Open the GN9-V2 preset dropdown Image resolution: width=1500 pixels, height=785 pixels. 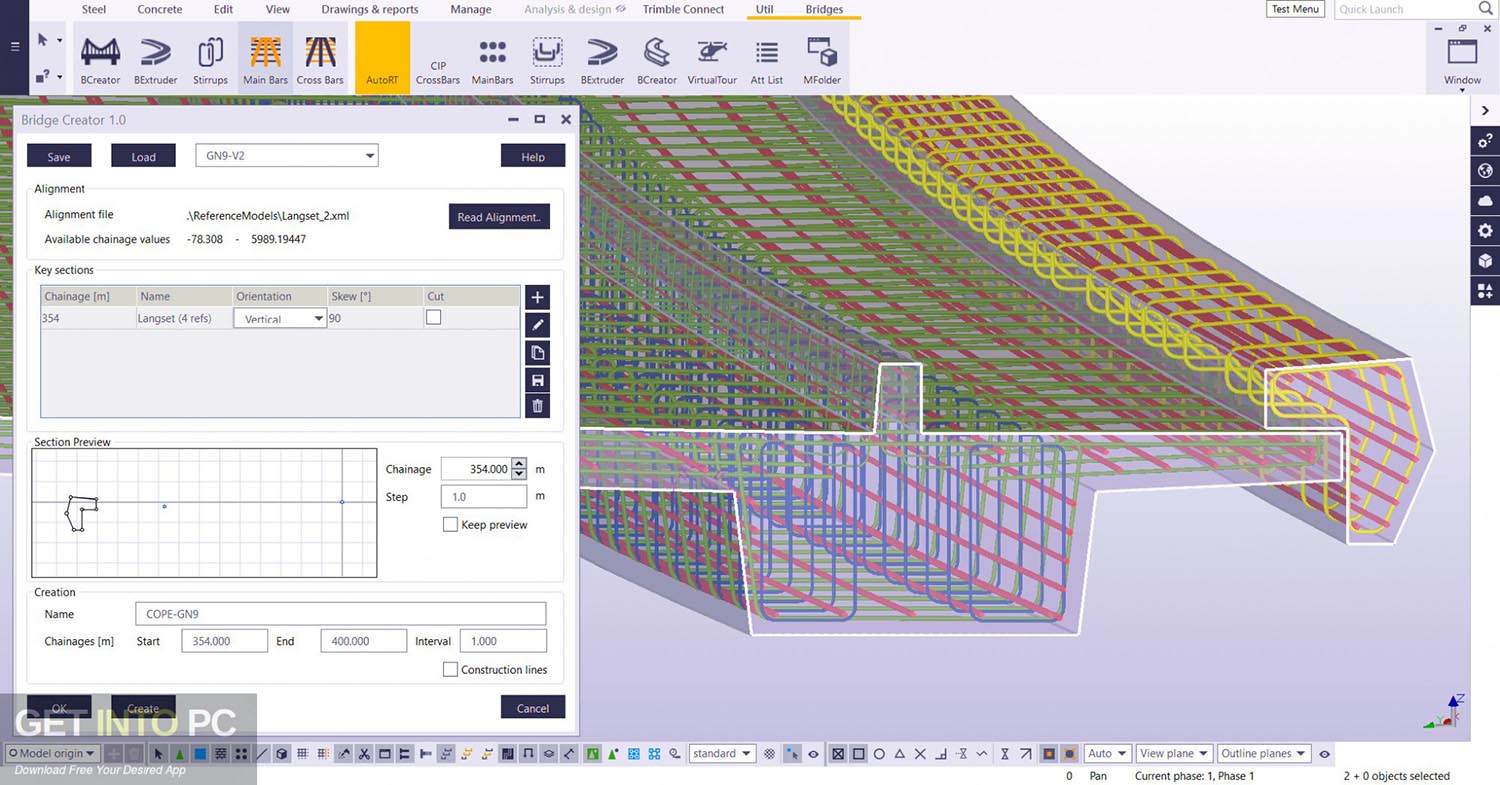click(286, 155)
